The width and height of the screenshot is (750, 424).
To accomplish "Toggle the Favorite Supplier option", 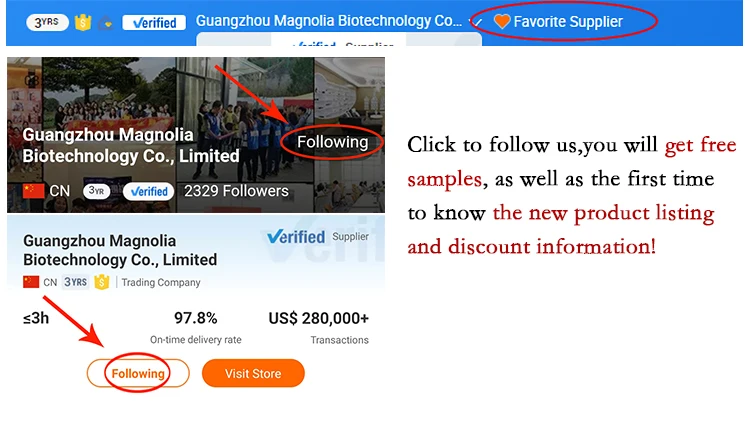I will pyautogui.click(x=558, y=22).
